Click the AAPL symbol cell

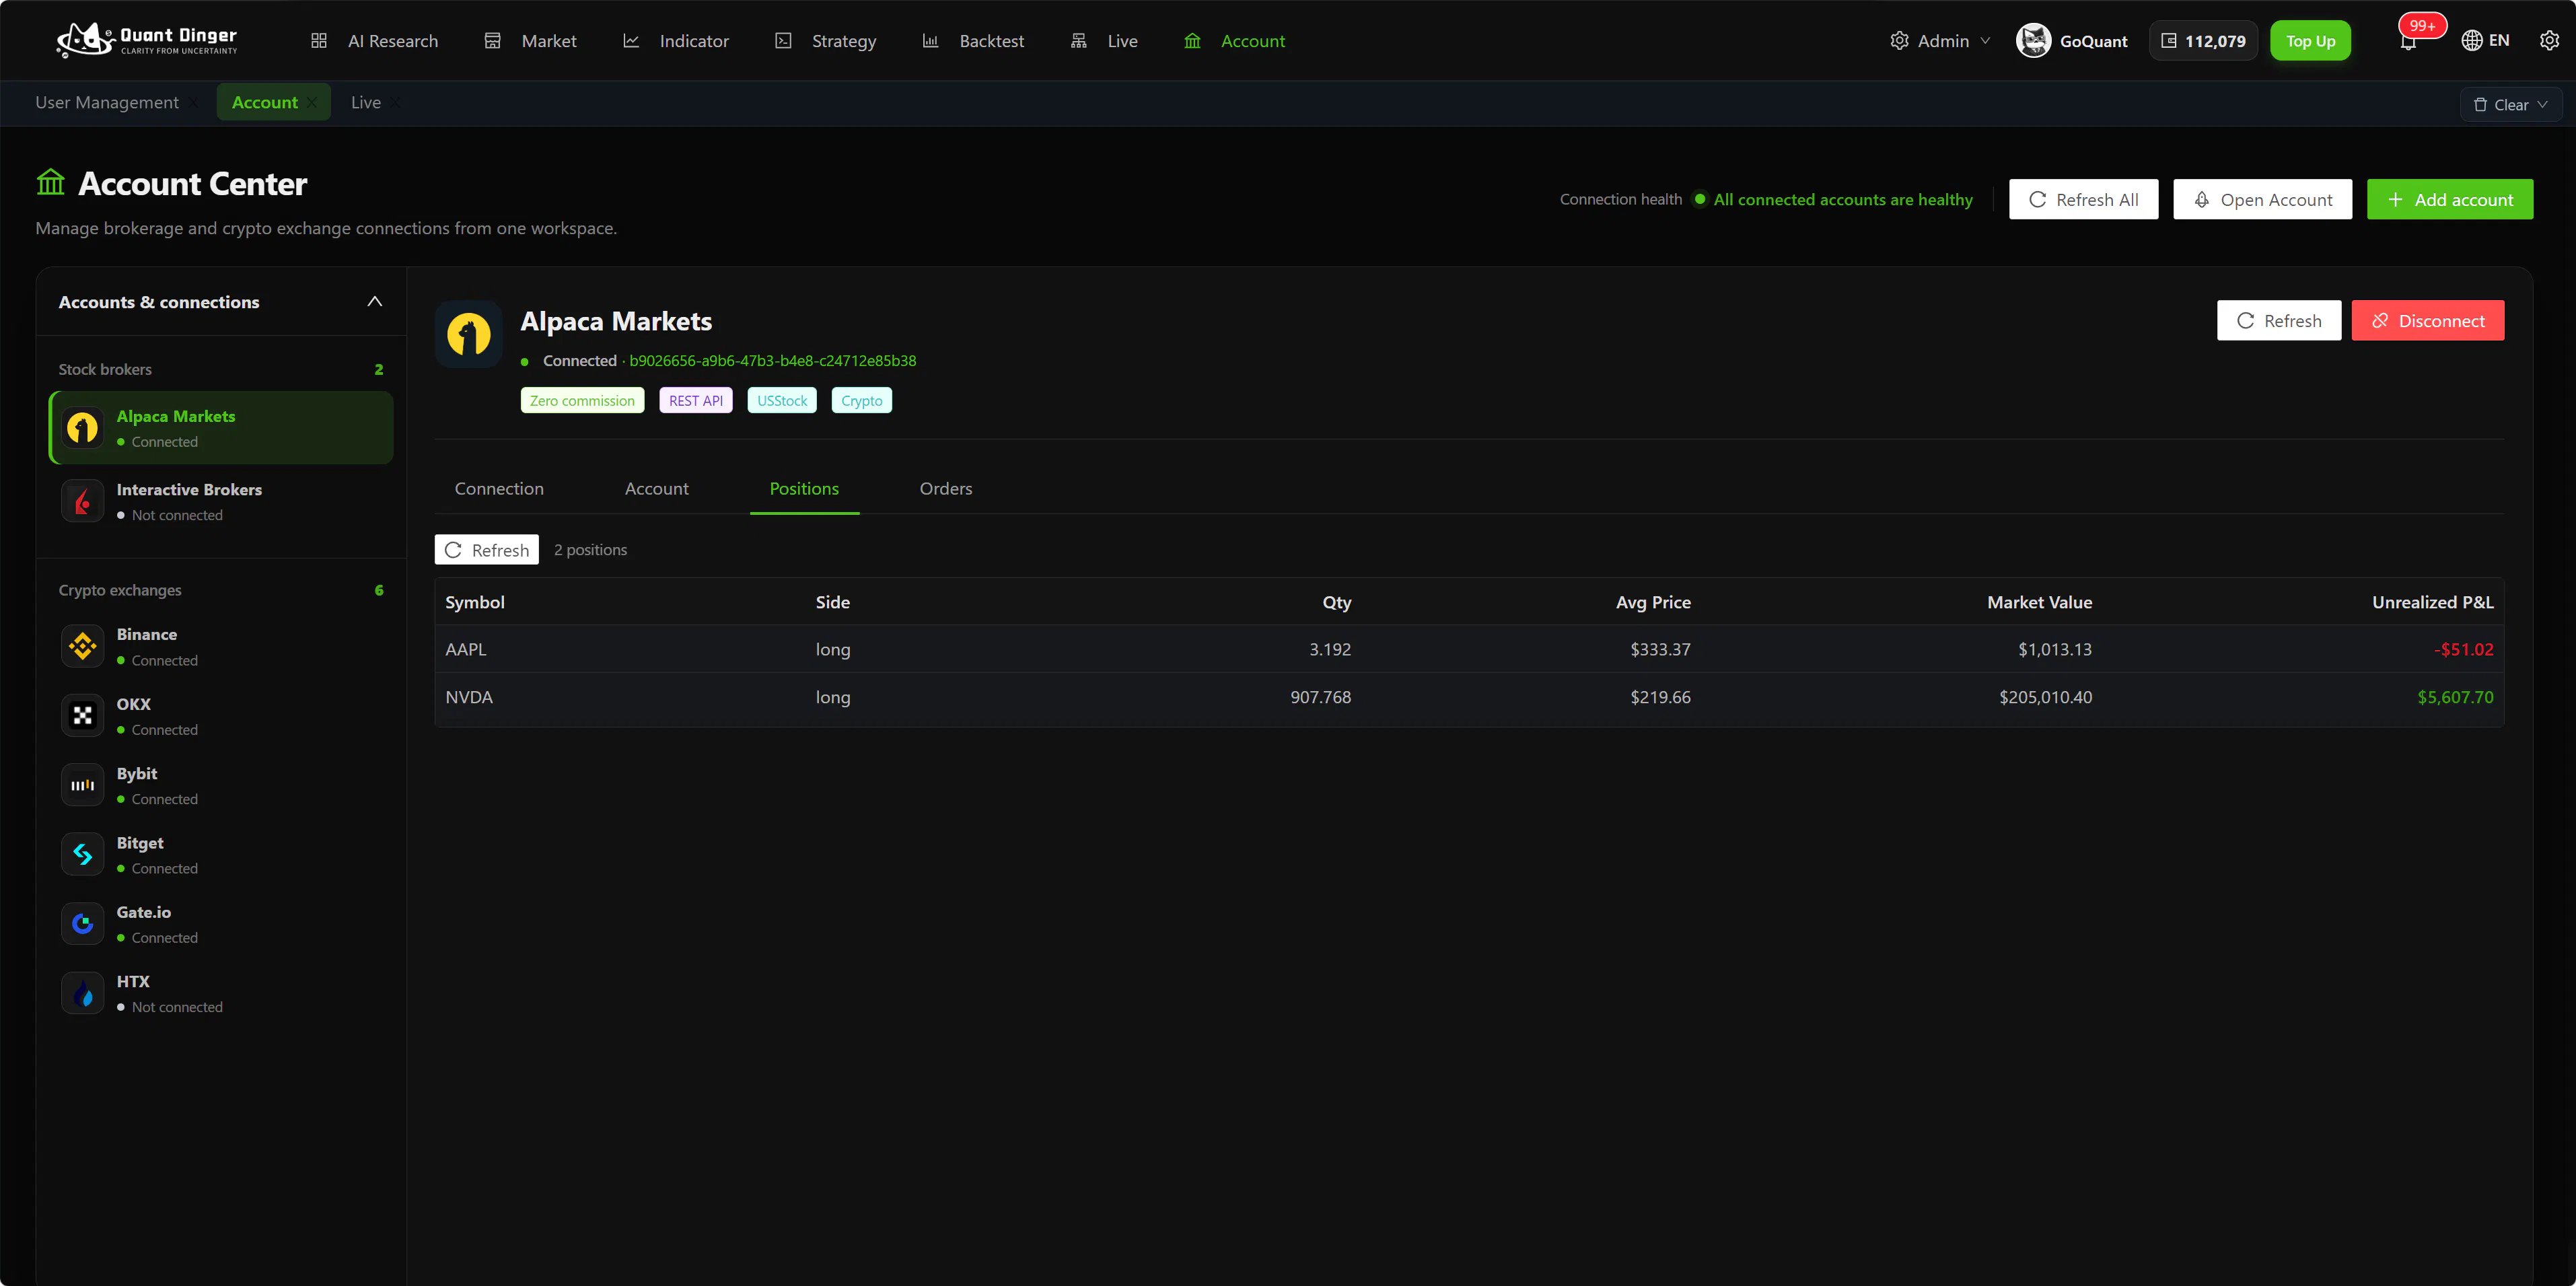pyautogui.click(x=466, y=650)
